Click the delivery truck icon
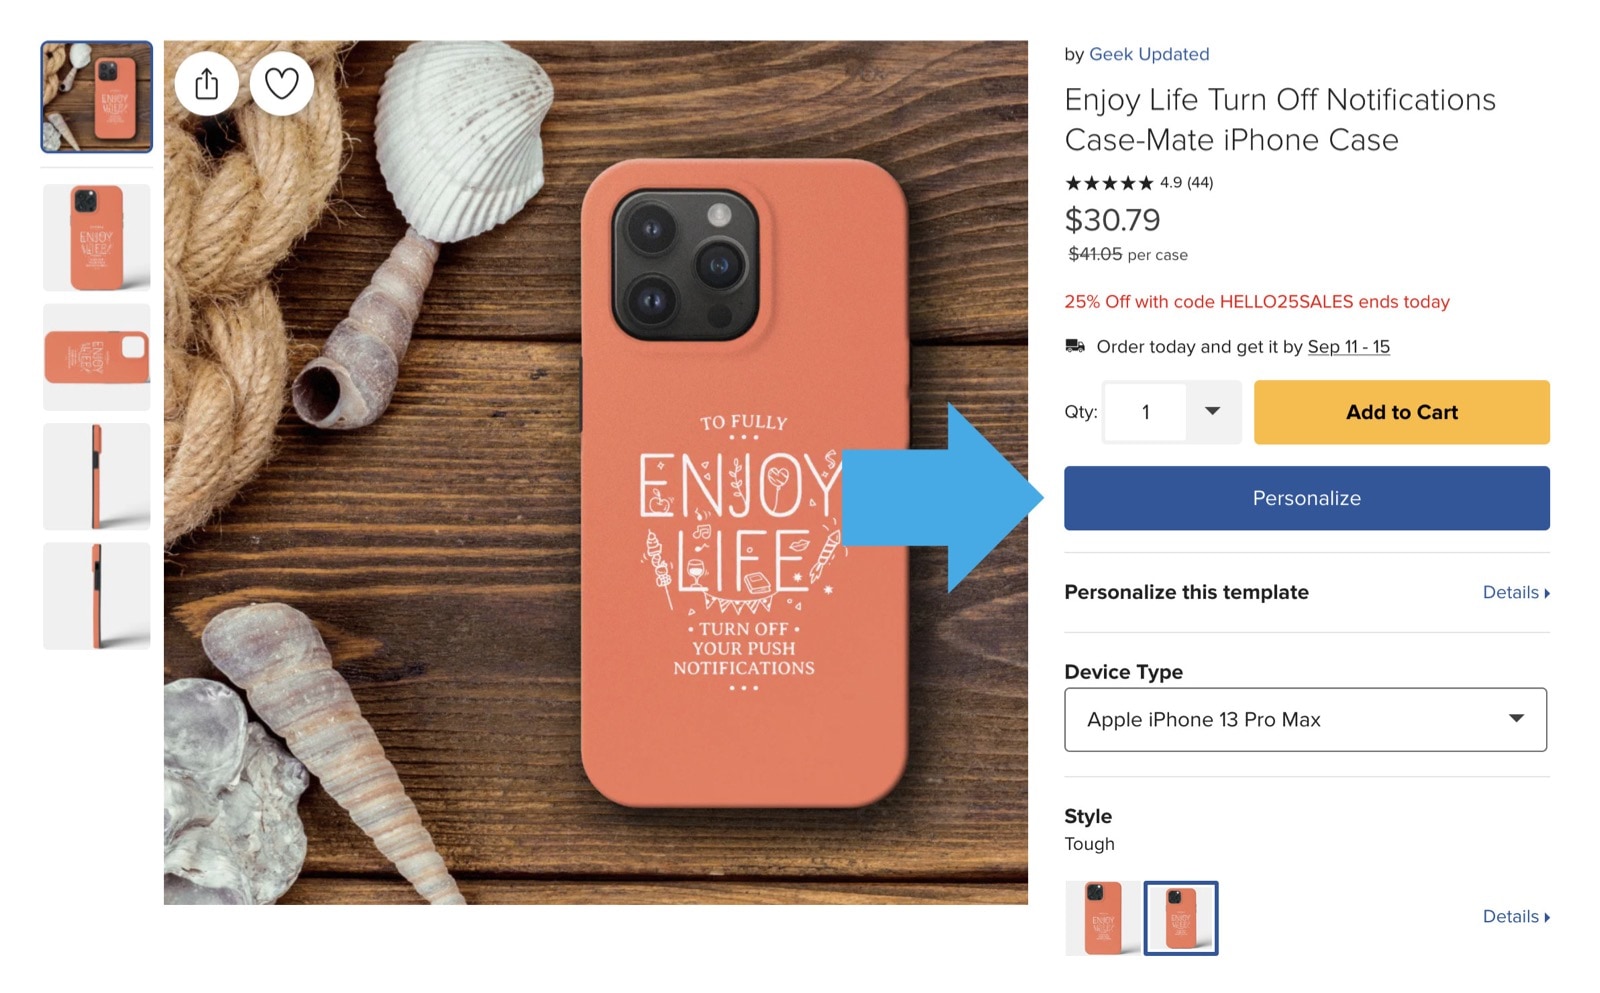 coord(1075,346)
